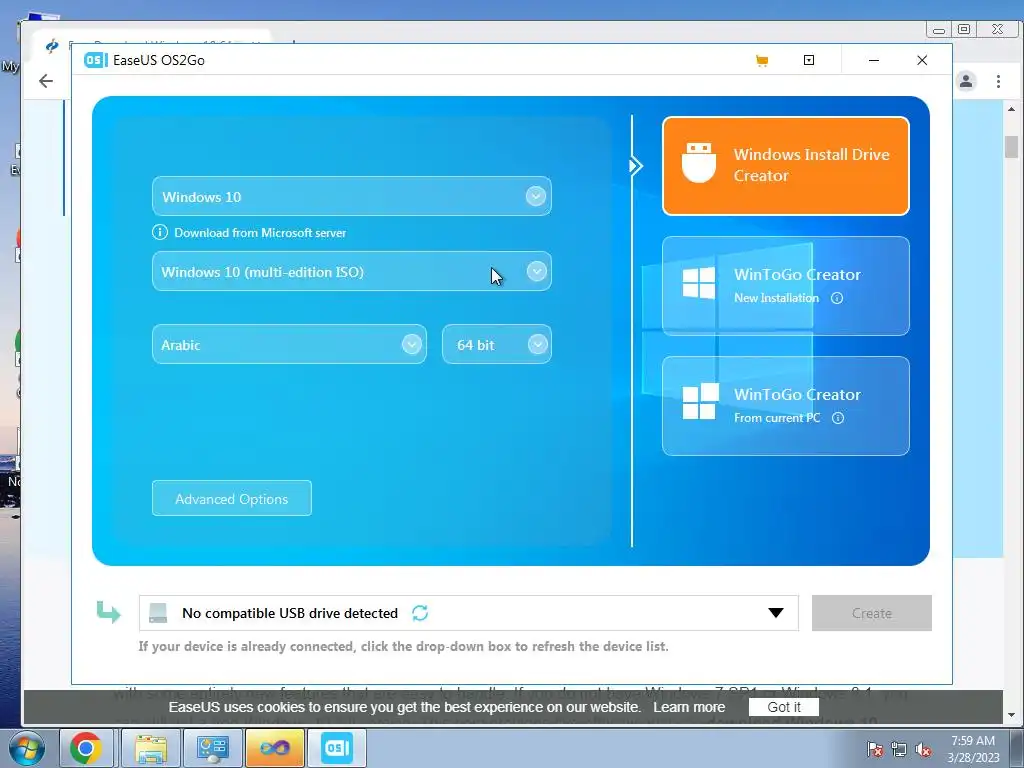Open the network tray icon
This screenshot has width=1024, height=768.
pos(899,749)
